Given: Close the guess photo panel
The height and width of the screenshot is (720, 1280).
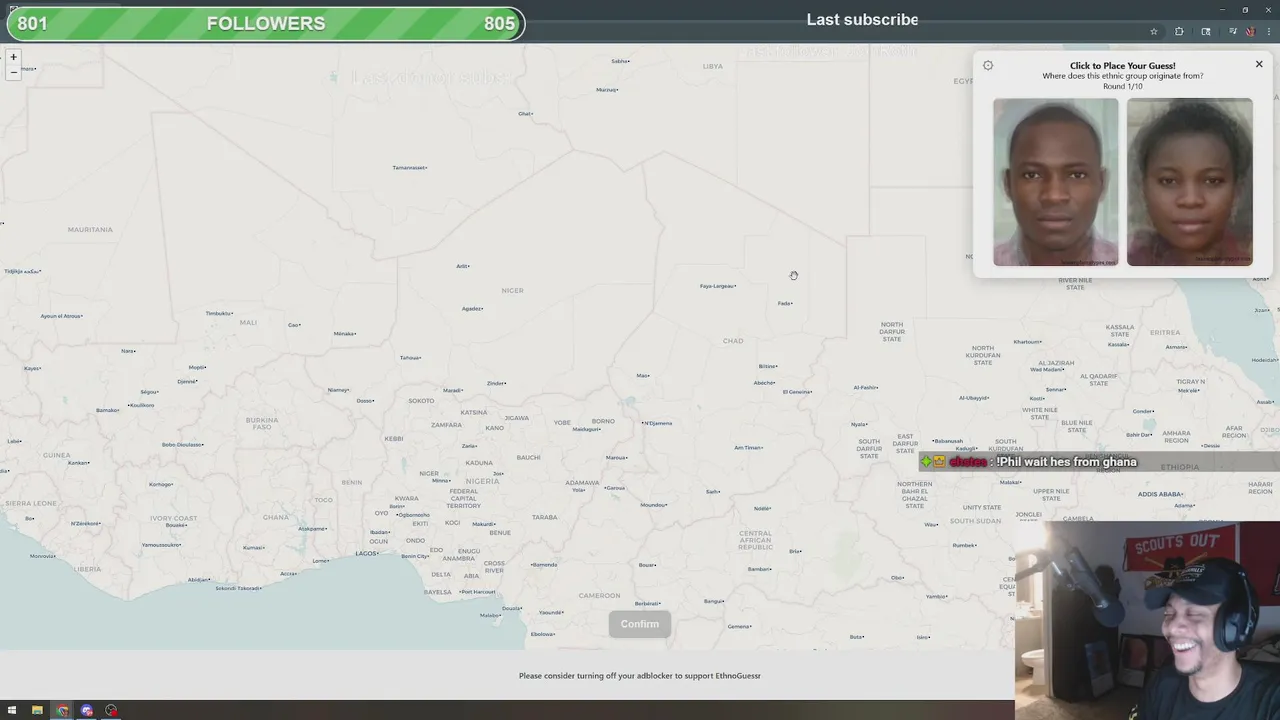Looking at the screenshot, I should (x=1259, y=64).
